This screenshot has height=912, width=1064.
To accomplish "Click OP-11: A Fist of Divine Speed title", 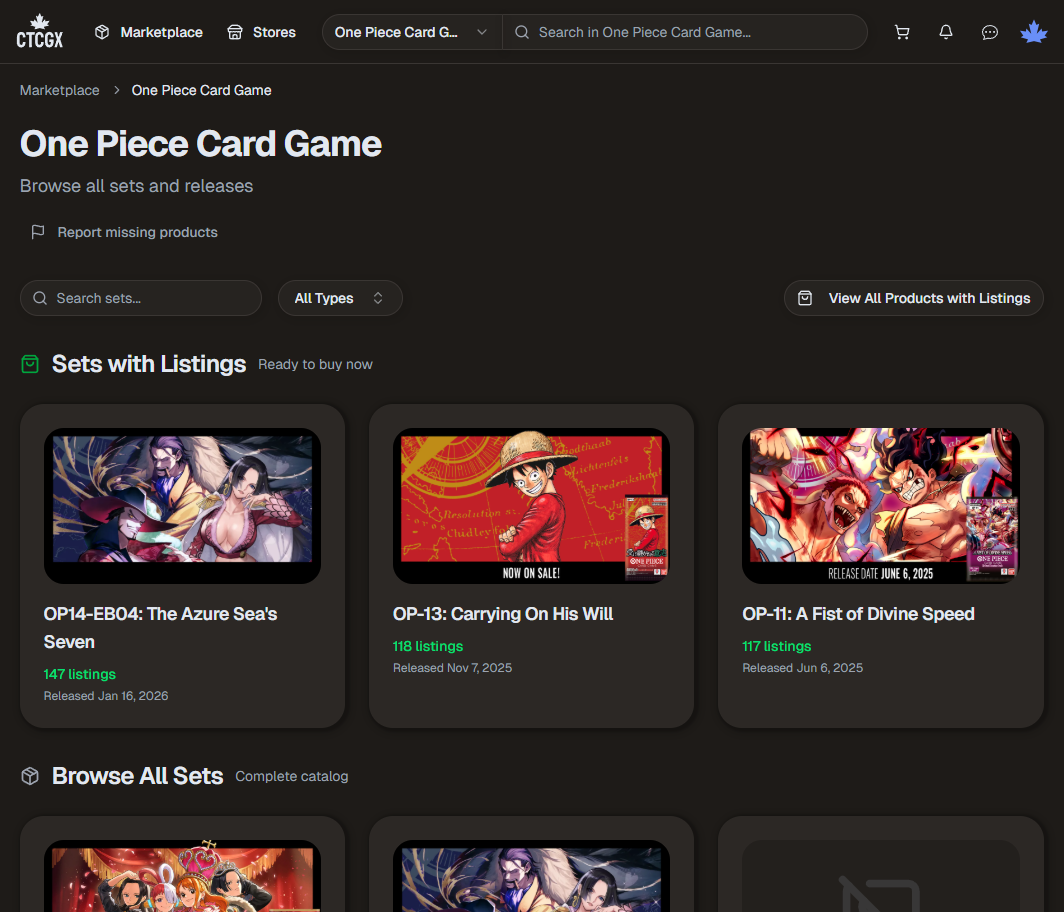I will click(x=858, y=613).
